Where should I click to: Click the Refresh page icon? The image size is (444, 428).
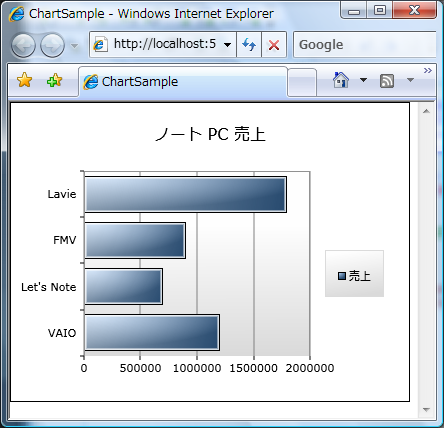(249, 44)
